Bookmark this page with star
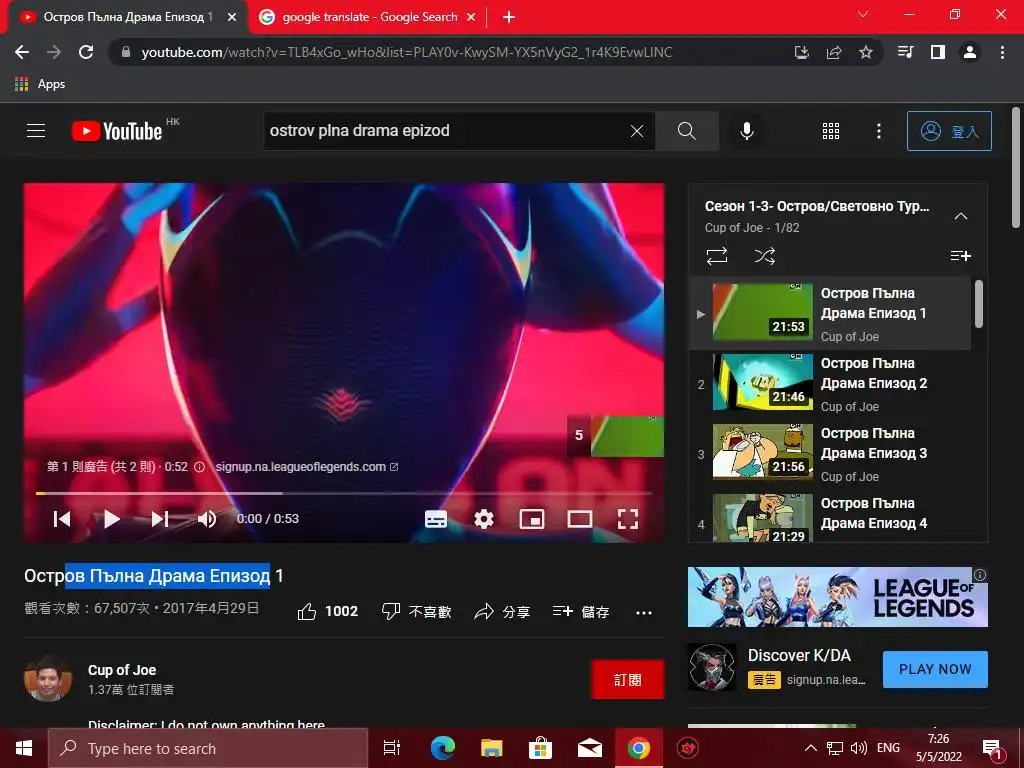 coord(866,52)
